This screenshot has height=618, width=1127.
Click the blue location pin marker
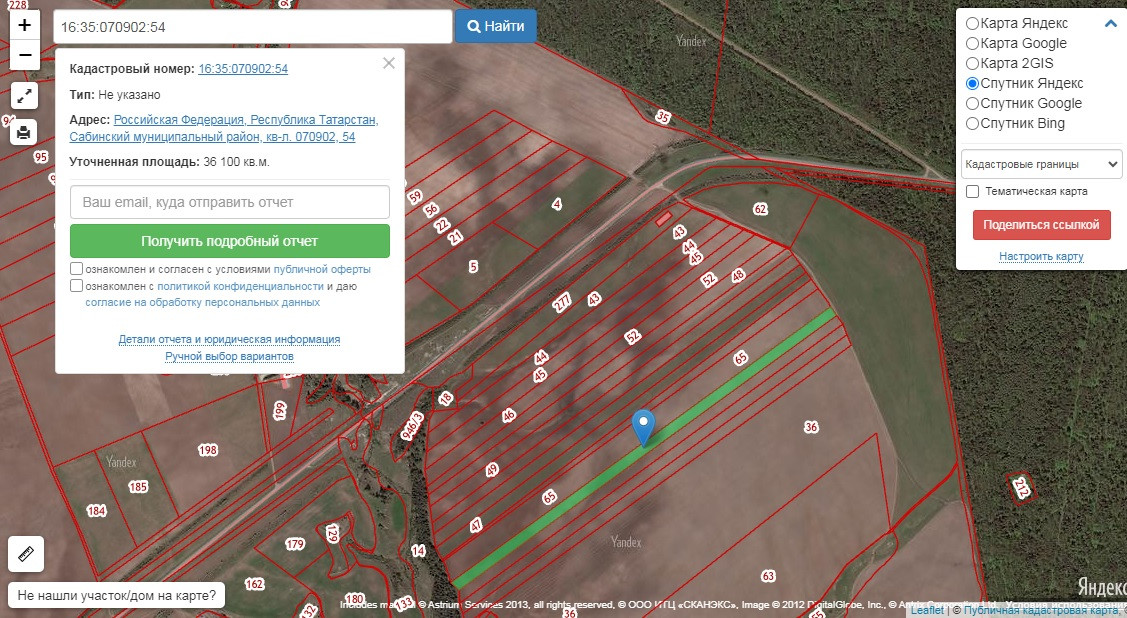click(x=643, y=428)
